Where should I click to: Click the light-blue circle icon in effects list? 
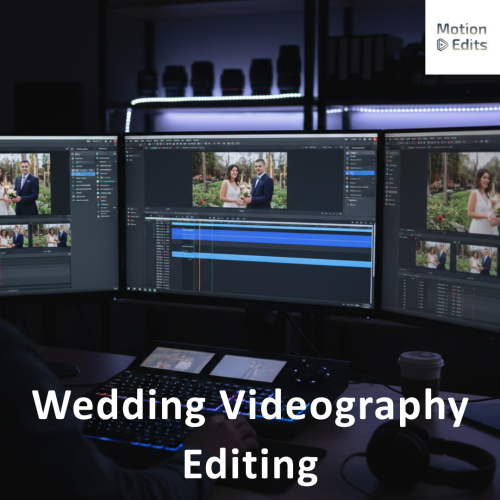[347, 187]
